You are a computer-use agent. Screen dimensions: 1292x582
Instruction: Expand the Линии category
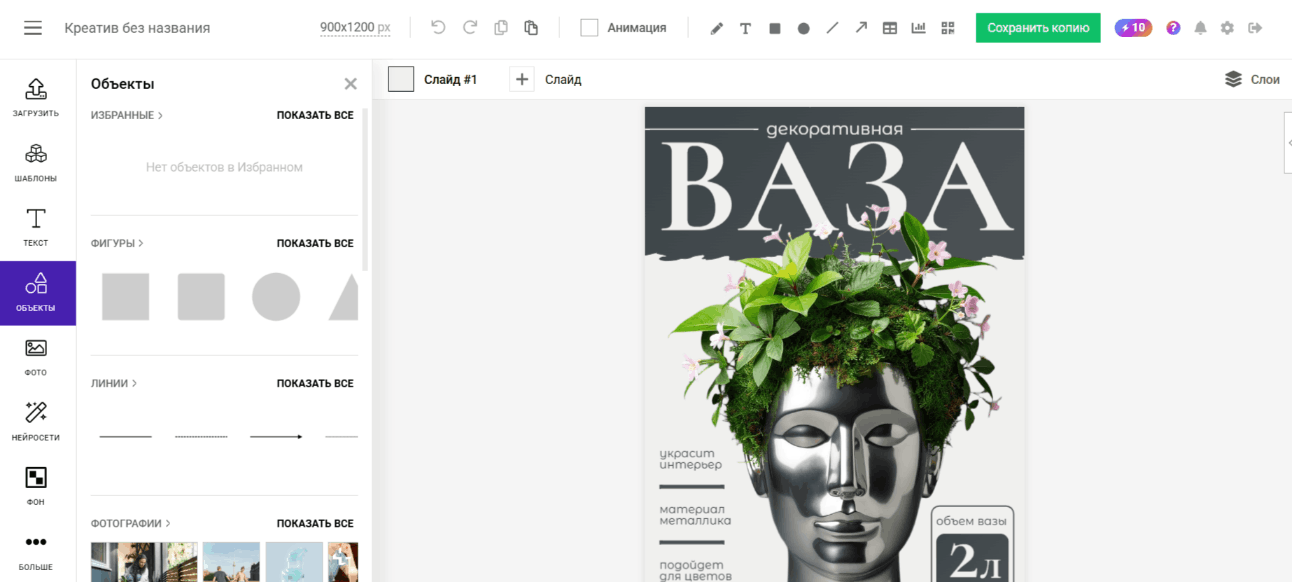pyautogui.click(x=114, y=383)
